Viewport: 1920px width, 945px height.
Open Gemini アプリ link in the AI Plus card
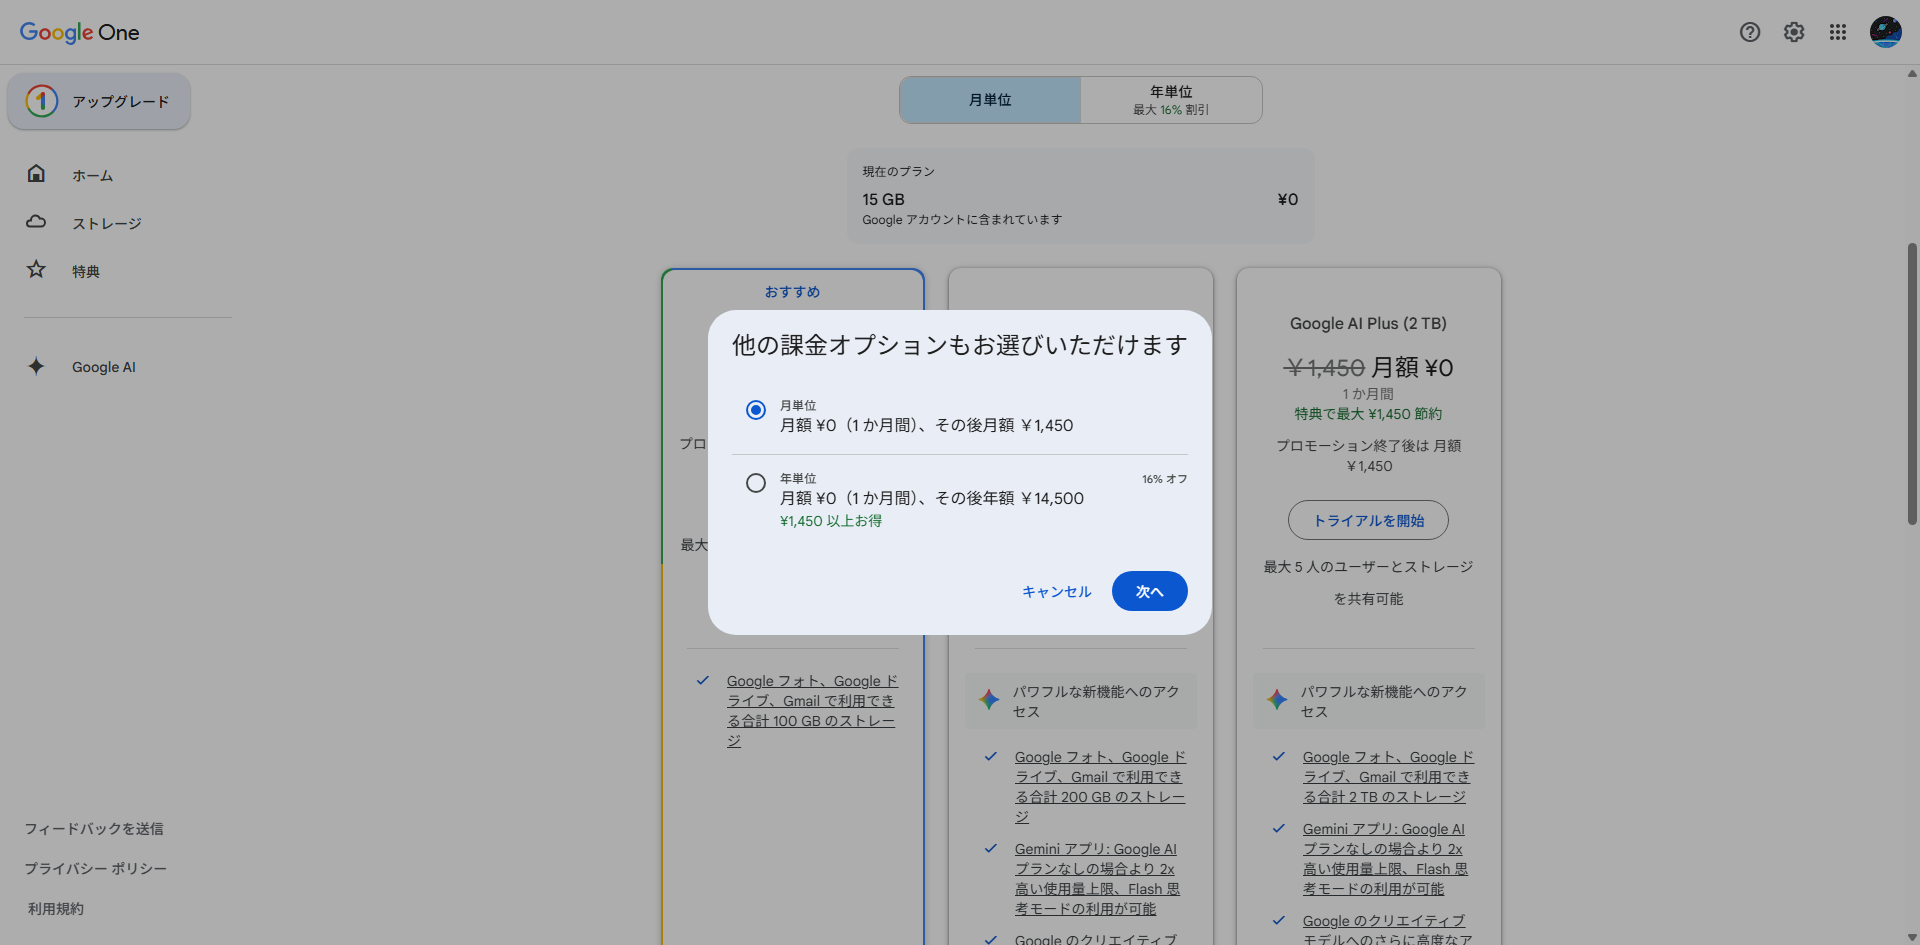click(x=1385, y=859)
